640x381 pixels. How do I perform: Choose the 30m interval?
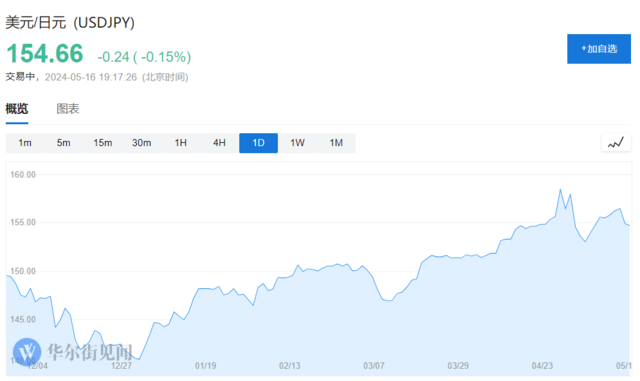(142, 143)
